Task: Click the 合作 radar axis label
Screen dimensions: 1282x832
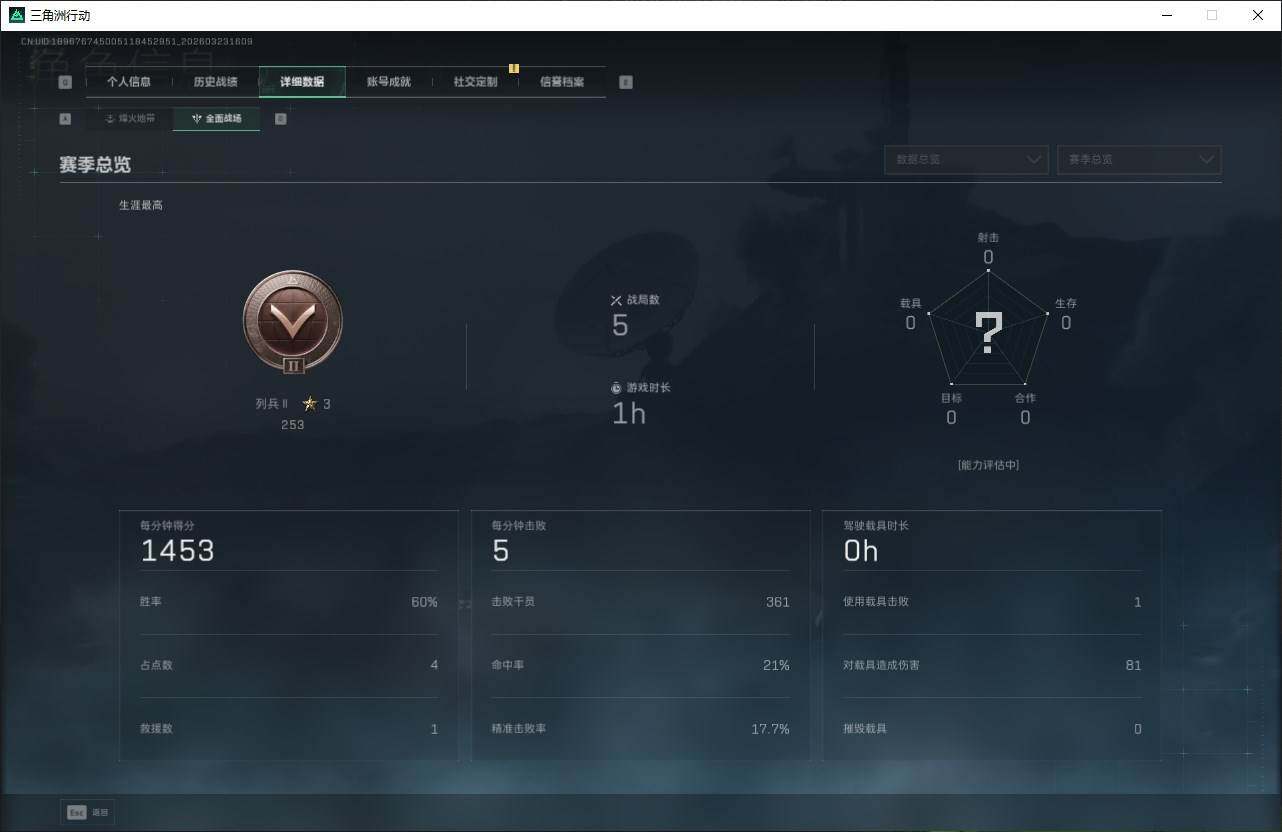Action: point(1025,398)
